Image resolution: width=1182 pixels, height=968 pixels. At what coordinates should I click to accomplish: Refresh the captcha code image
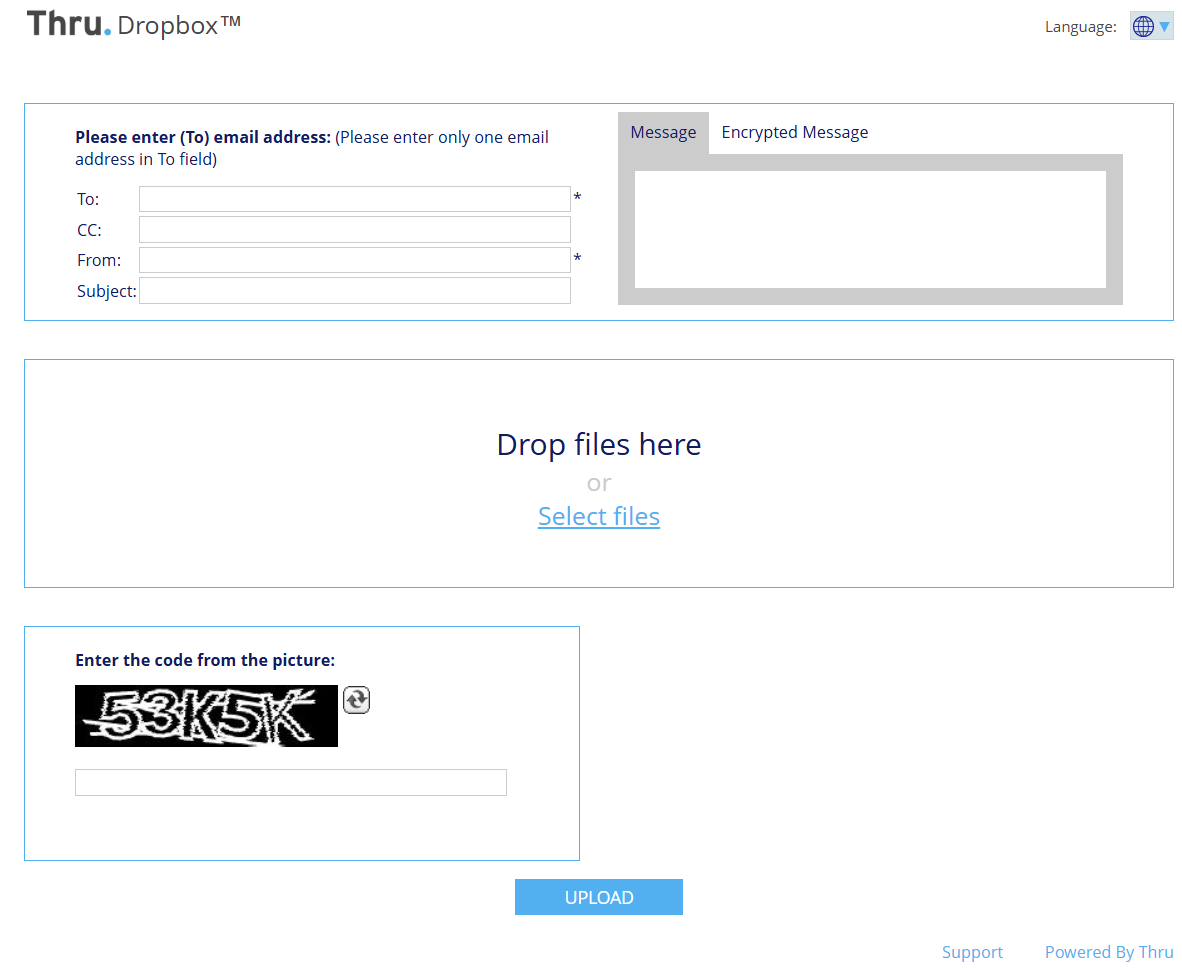(x=356, y=700)
